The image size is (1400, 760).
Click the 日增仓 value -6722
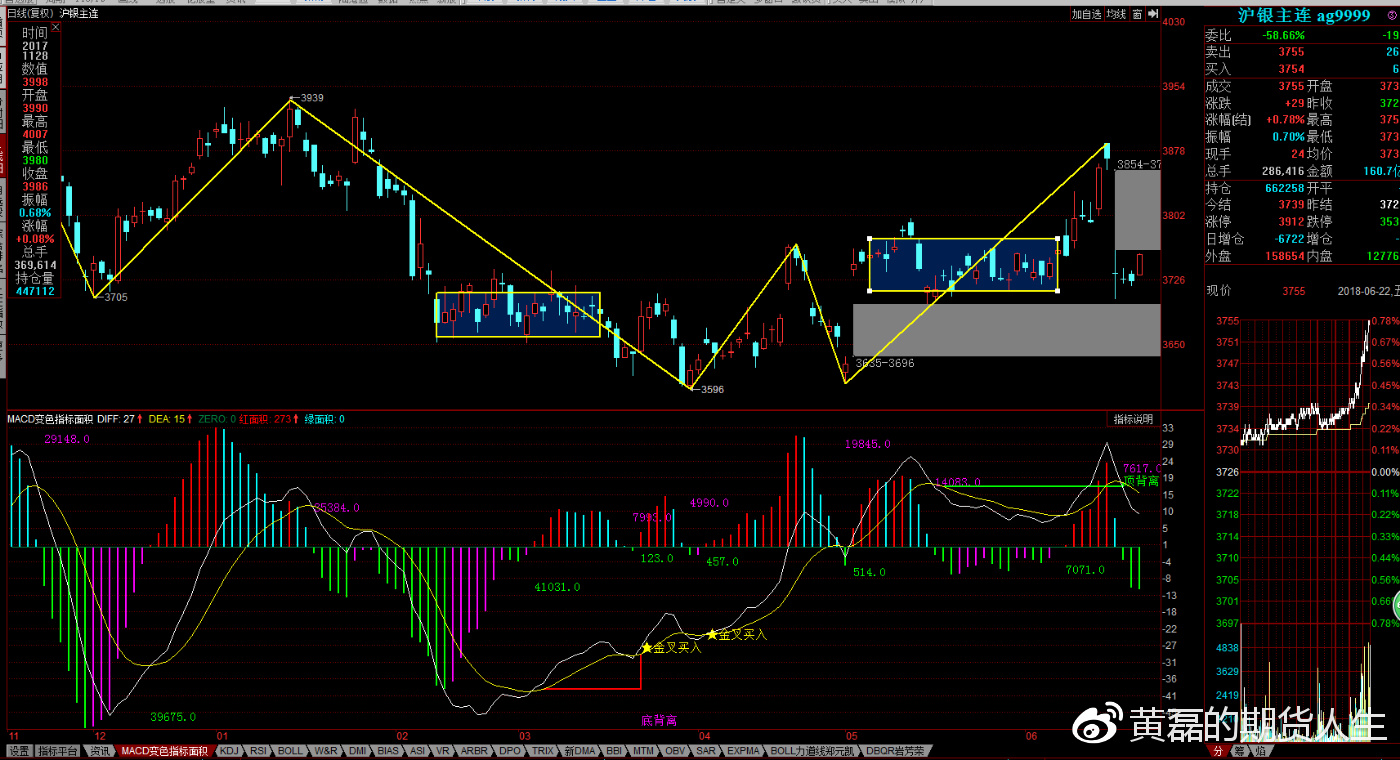click(1287, 239)
